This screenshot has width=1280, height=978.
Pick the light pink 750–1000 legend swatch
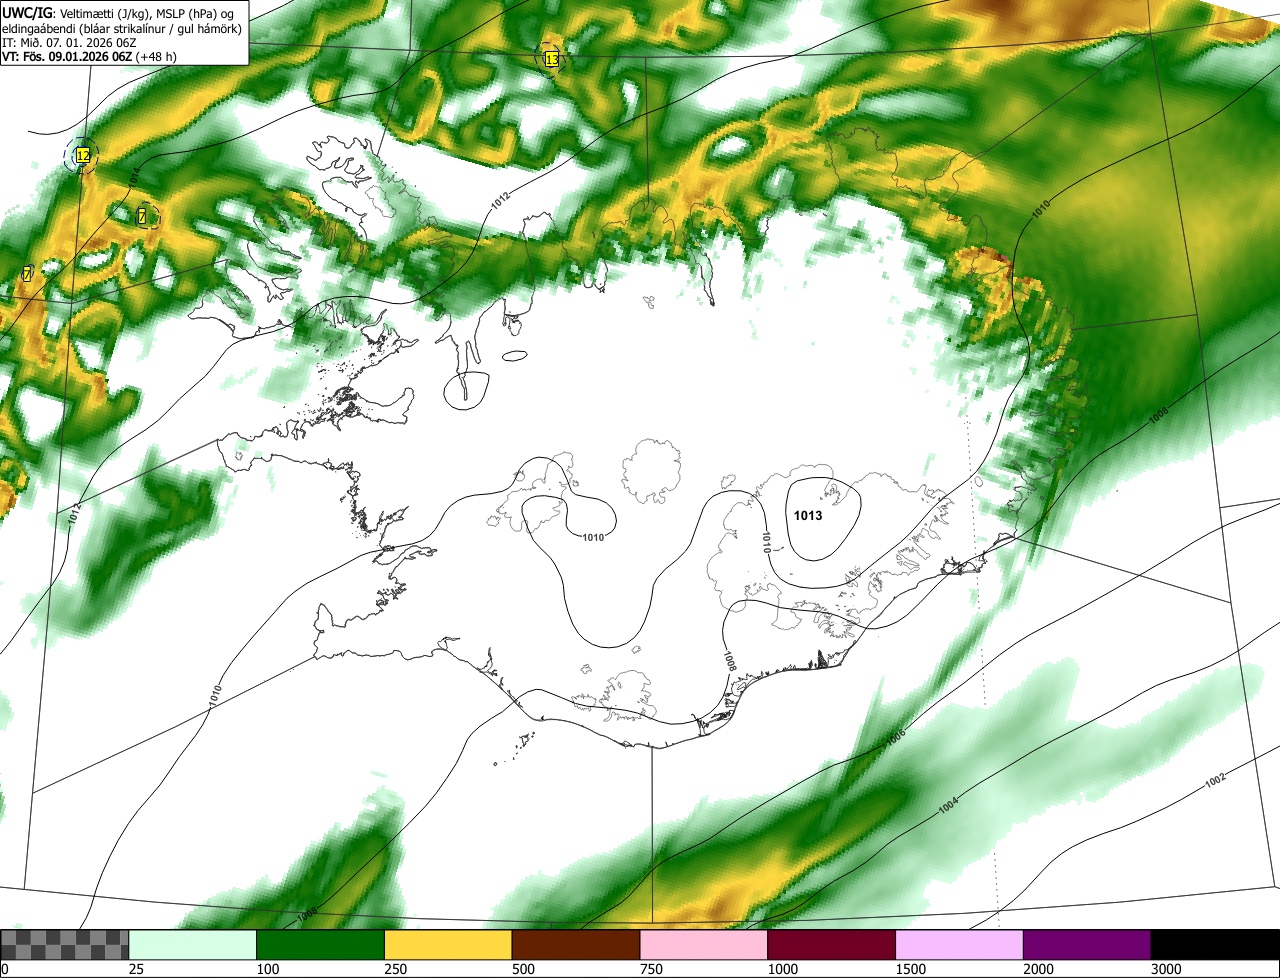coord(704,945)
